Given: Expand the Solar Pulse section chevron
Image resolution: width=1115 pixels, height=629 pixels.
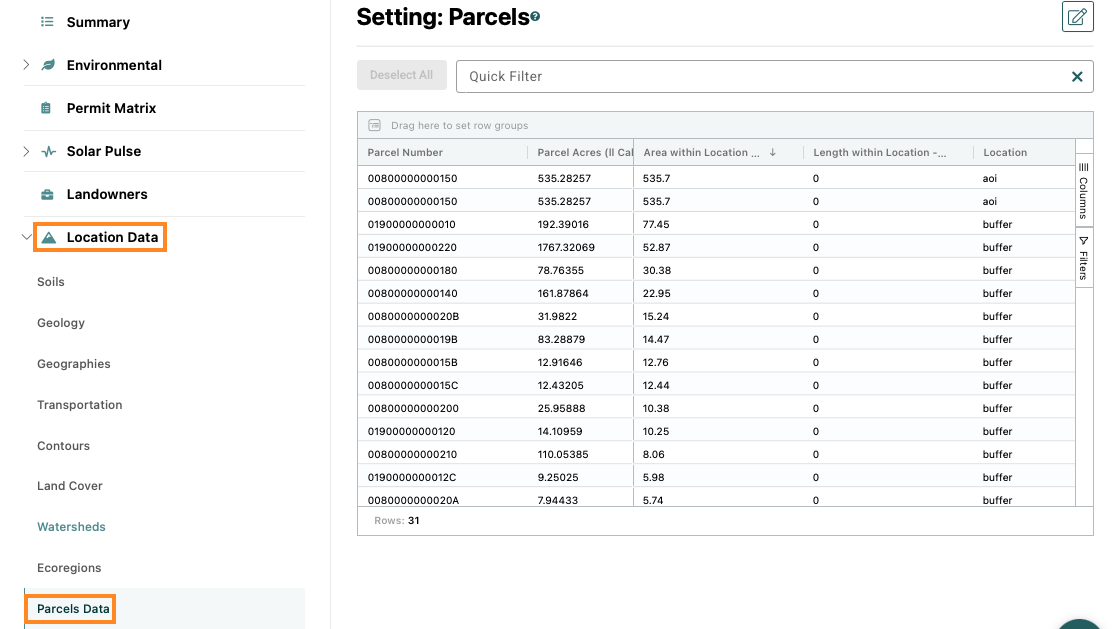Looking at the screenshot, I should [26, 151].
